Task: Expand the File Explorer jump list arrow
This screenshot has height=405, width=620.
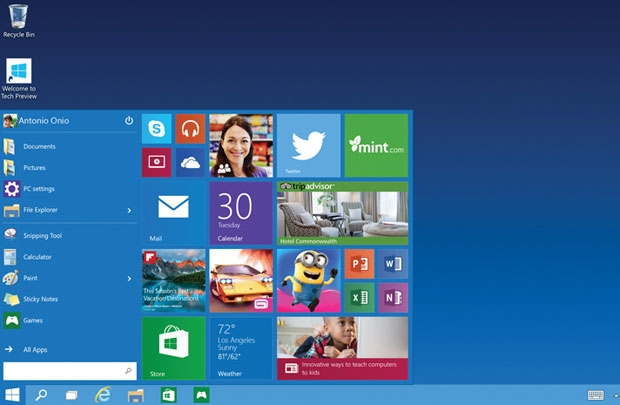Action: (129, 210)
